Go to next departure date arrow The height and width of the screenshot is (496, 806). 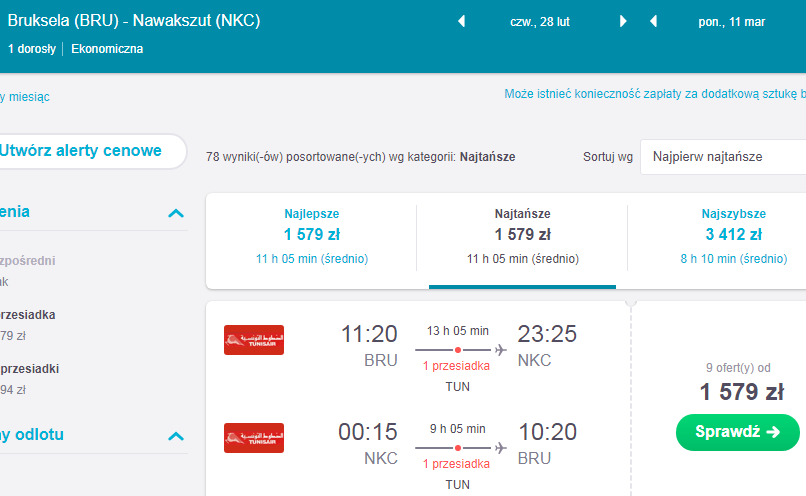coord(623,22)
